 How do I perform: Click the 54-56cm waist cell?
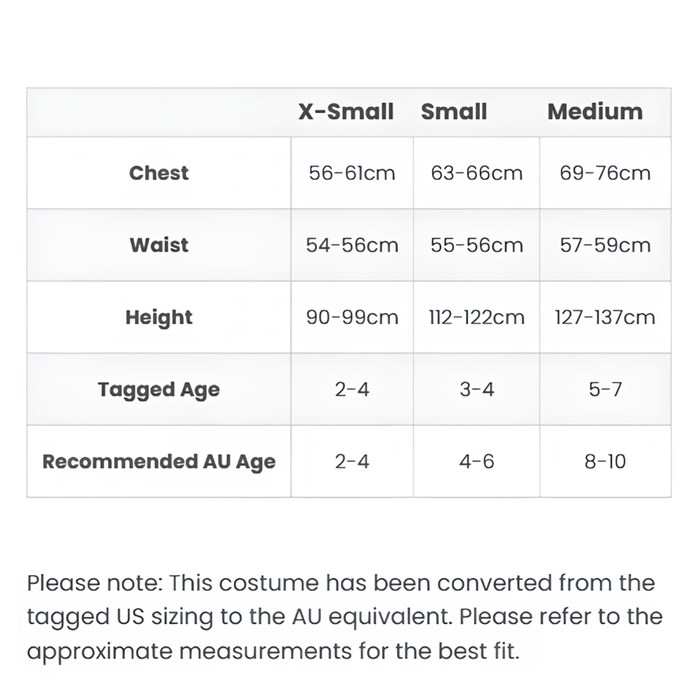coord(352,245)
